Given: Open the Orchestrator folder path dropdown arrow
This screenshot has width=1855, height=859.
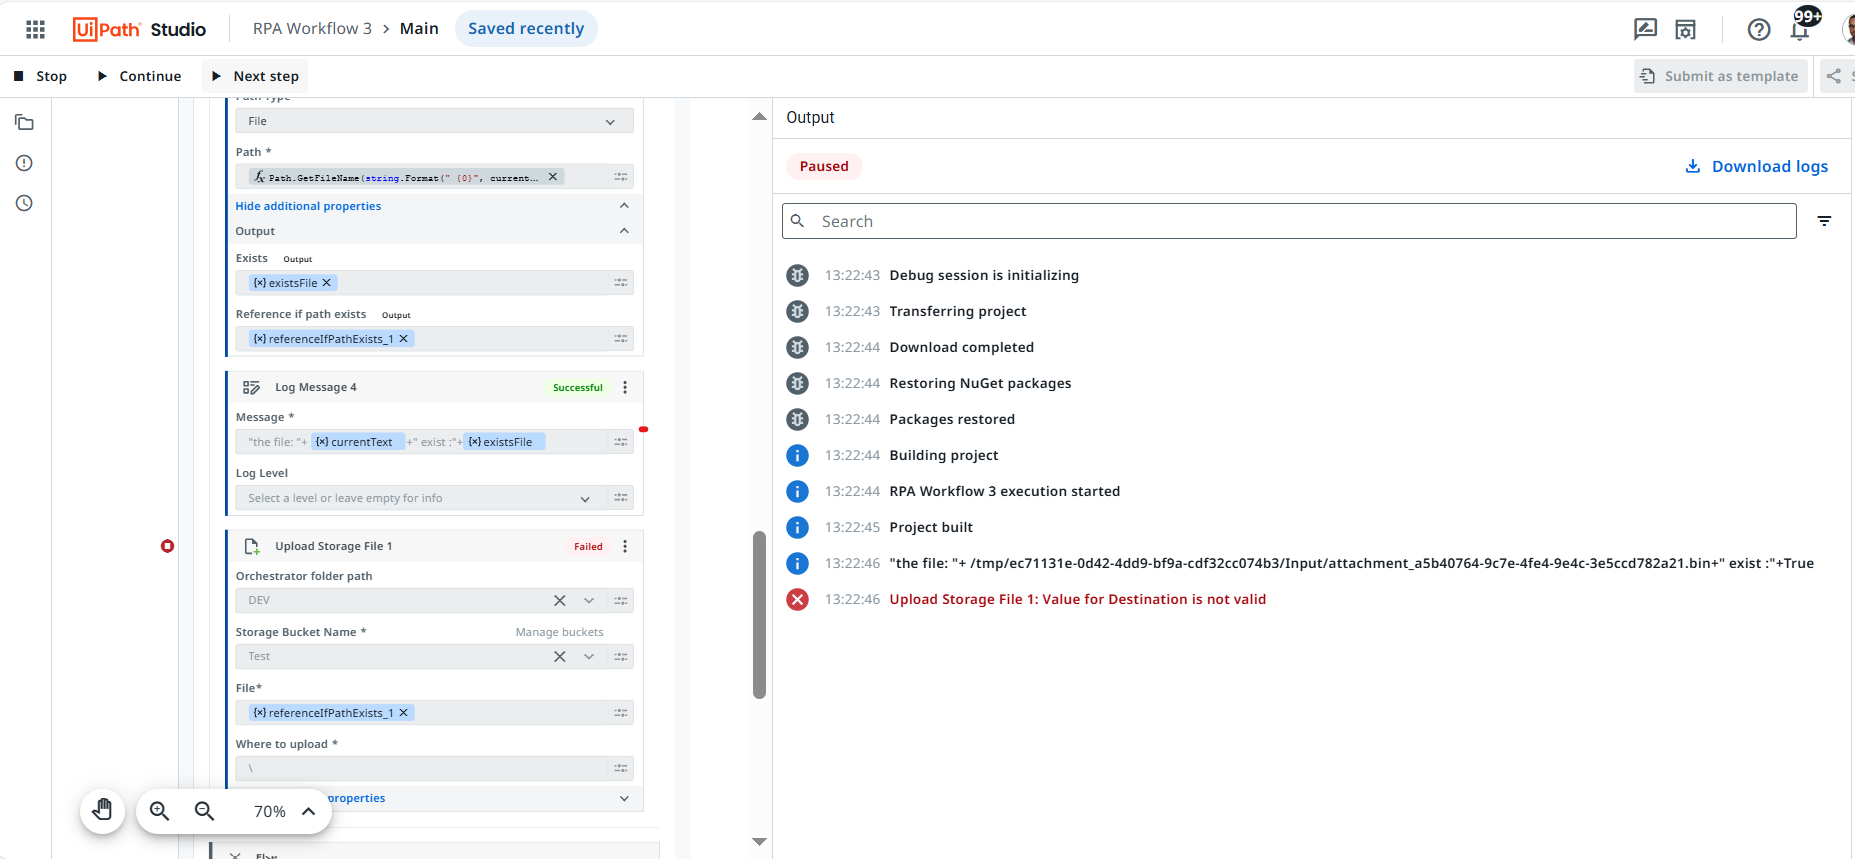Looking at the screenshot, I should [x=589, y=601].
